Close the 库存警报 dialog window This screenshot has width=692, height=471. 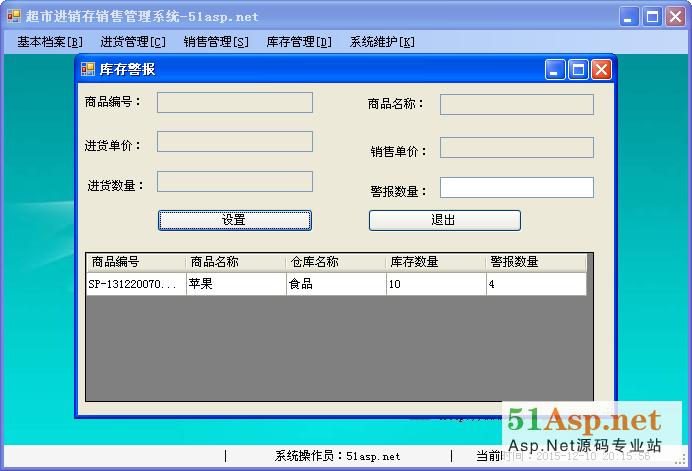[x=601, y=70]
